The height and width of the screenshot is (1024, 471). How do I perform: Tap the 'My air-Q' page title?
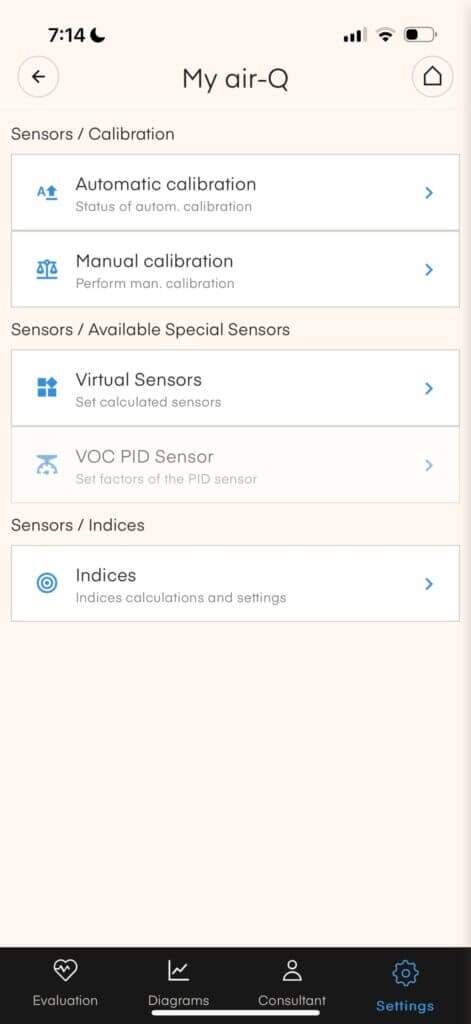pos(235,79)
